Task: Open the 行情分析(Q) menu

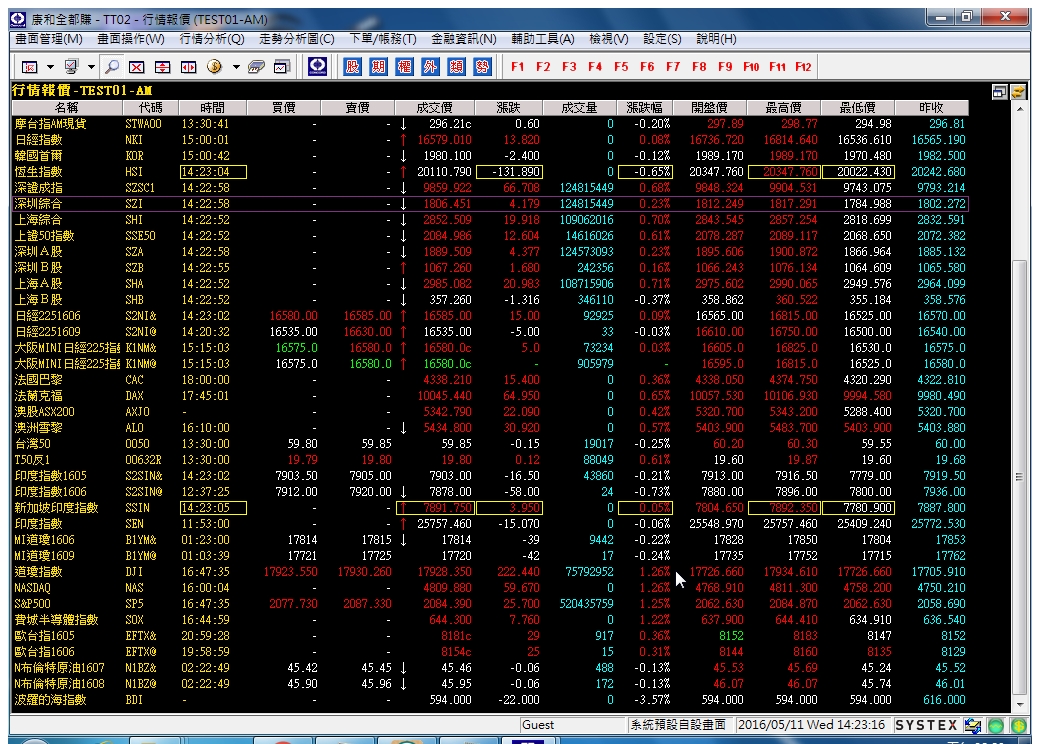Action: 212,39
